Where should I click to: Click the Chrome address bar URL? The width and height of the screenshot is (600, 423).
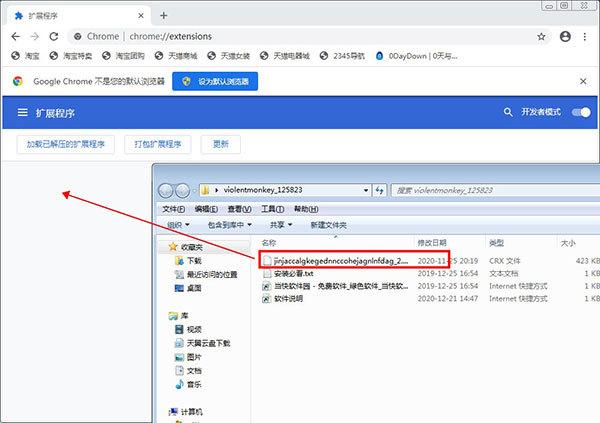click(x=170, y=36)
